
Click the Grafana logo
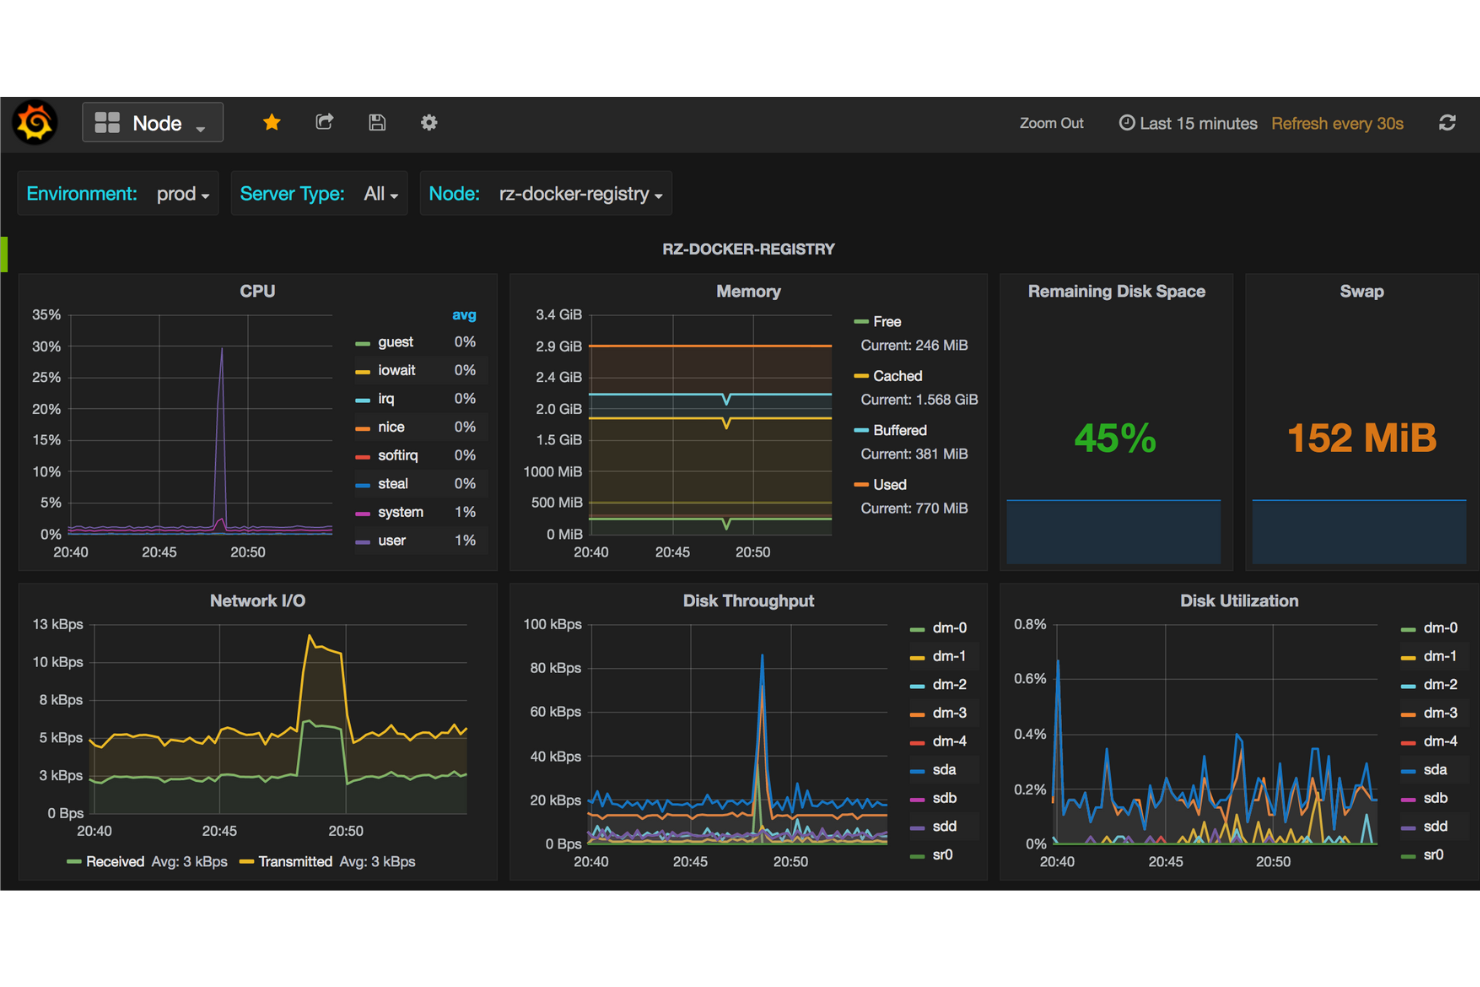pyautogui.click(x=34, y=122)
